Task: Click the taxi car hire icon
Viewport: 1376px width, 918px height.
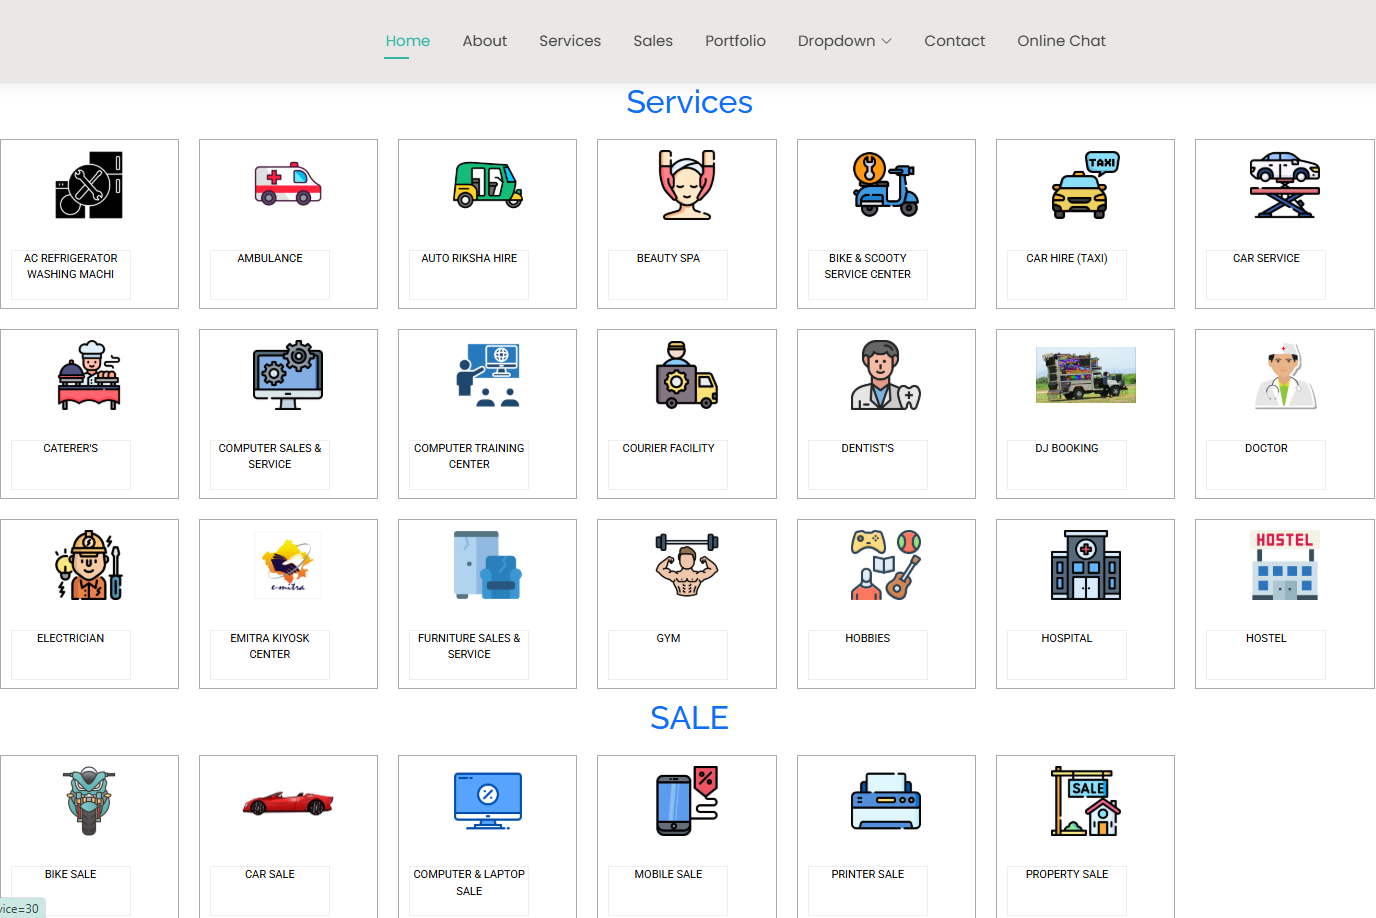Action: (1085, 184)
